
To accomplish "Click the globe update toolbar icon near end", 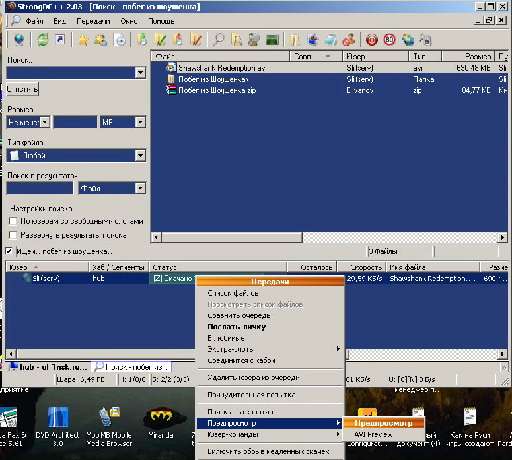I will pos(408,40).
